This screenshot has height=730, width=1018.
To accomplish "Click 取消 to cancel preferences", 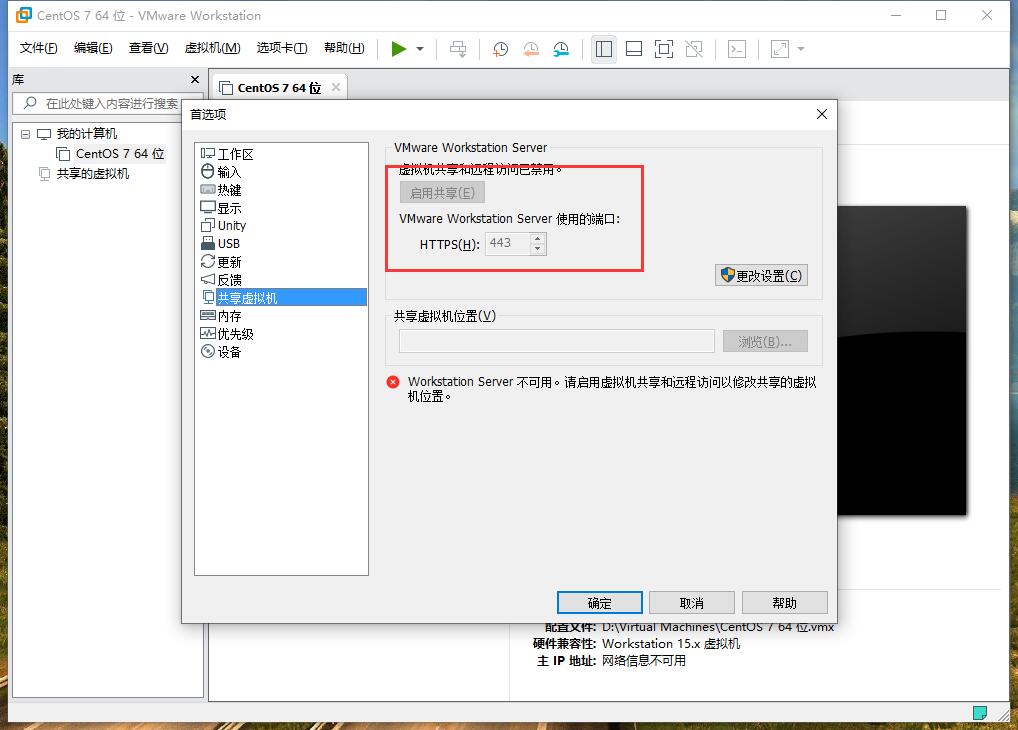I will coord(692,603).
